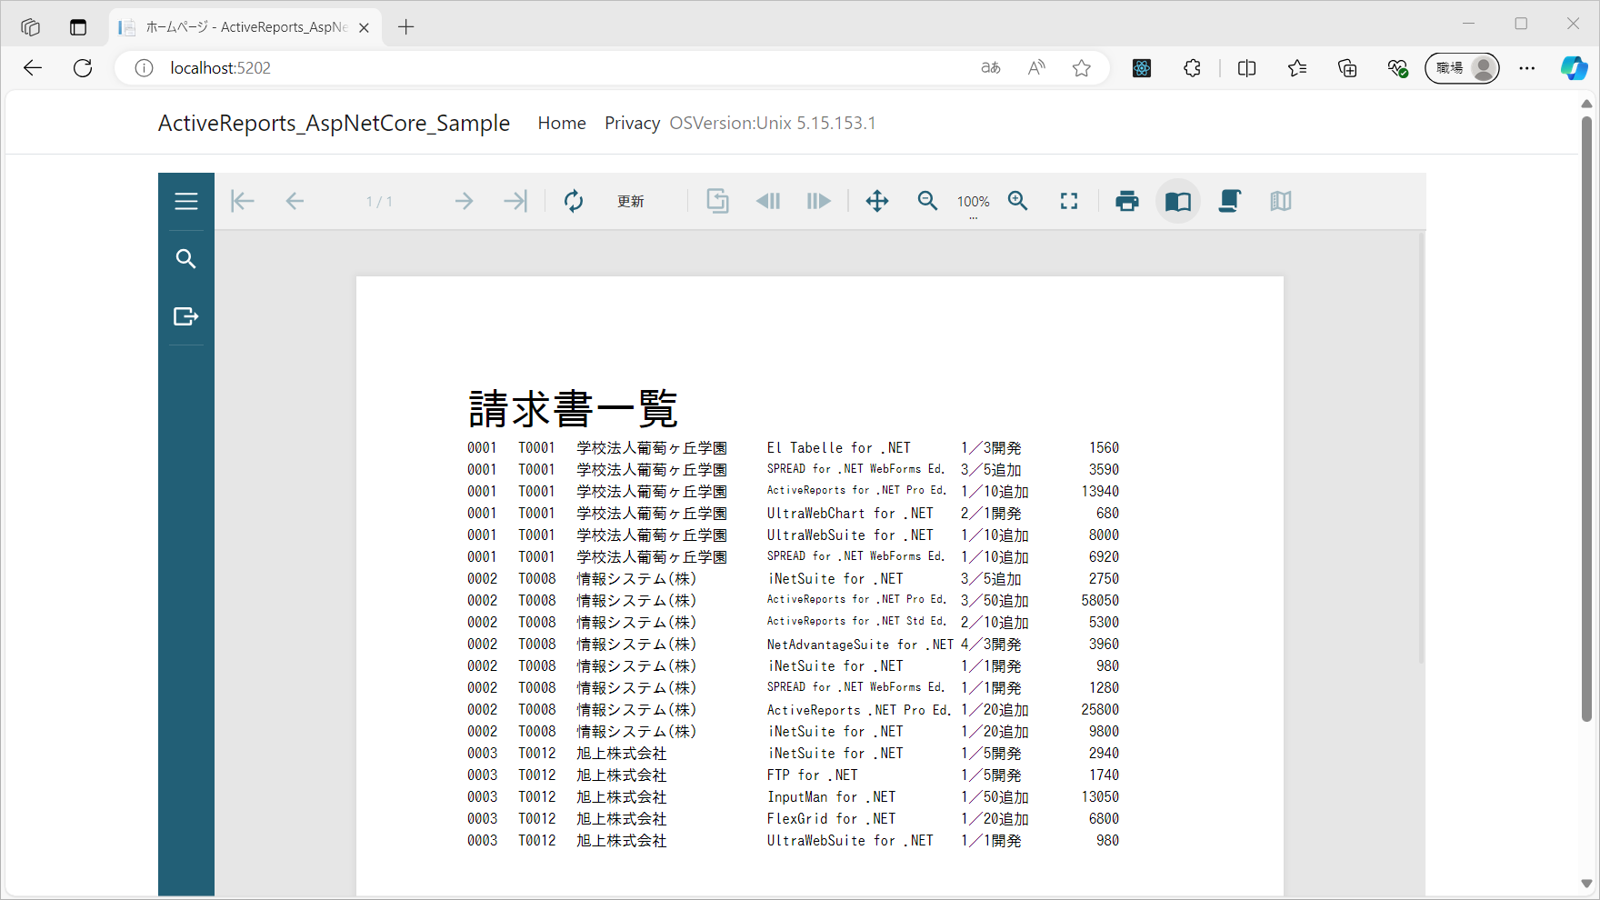1600x900 pixels.
Task: Click ActiveReports_AspNetCore_Sample brand link
Action: point(334,123)
